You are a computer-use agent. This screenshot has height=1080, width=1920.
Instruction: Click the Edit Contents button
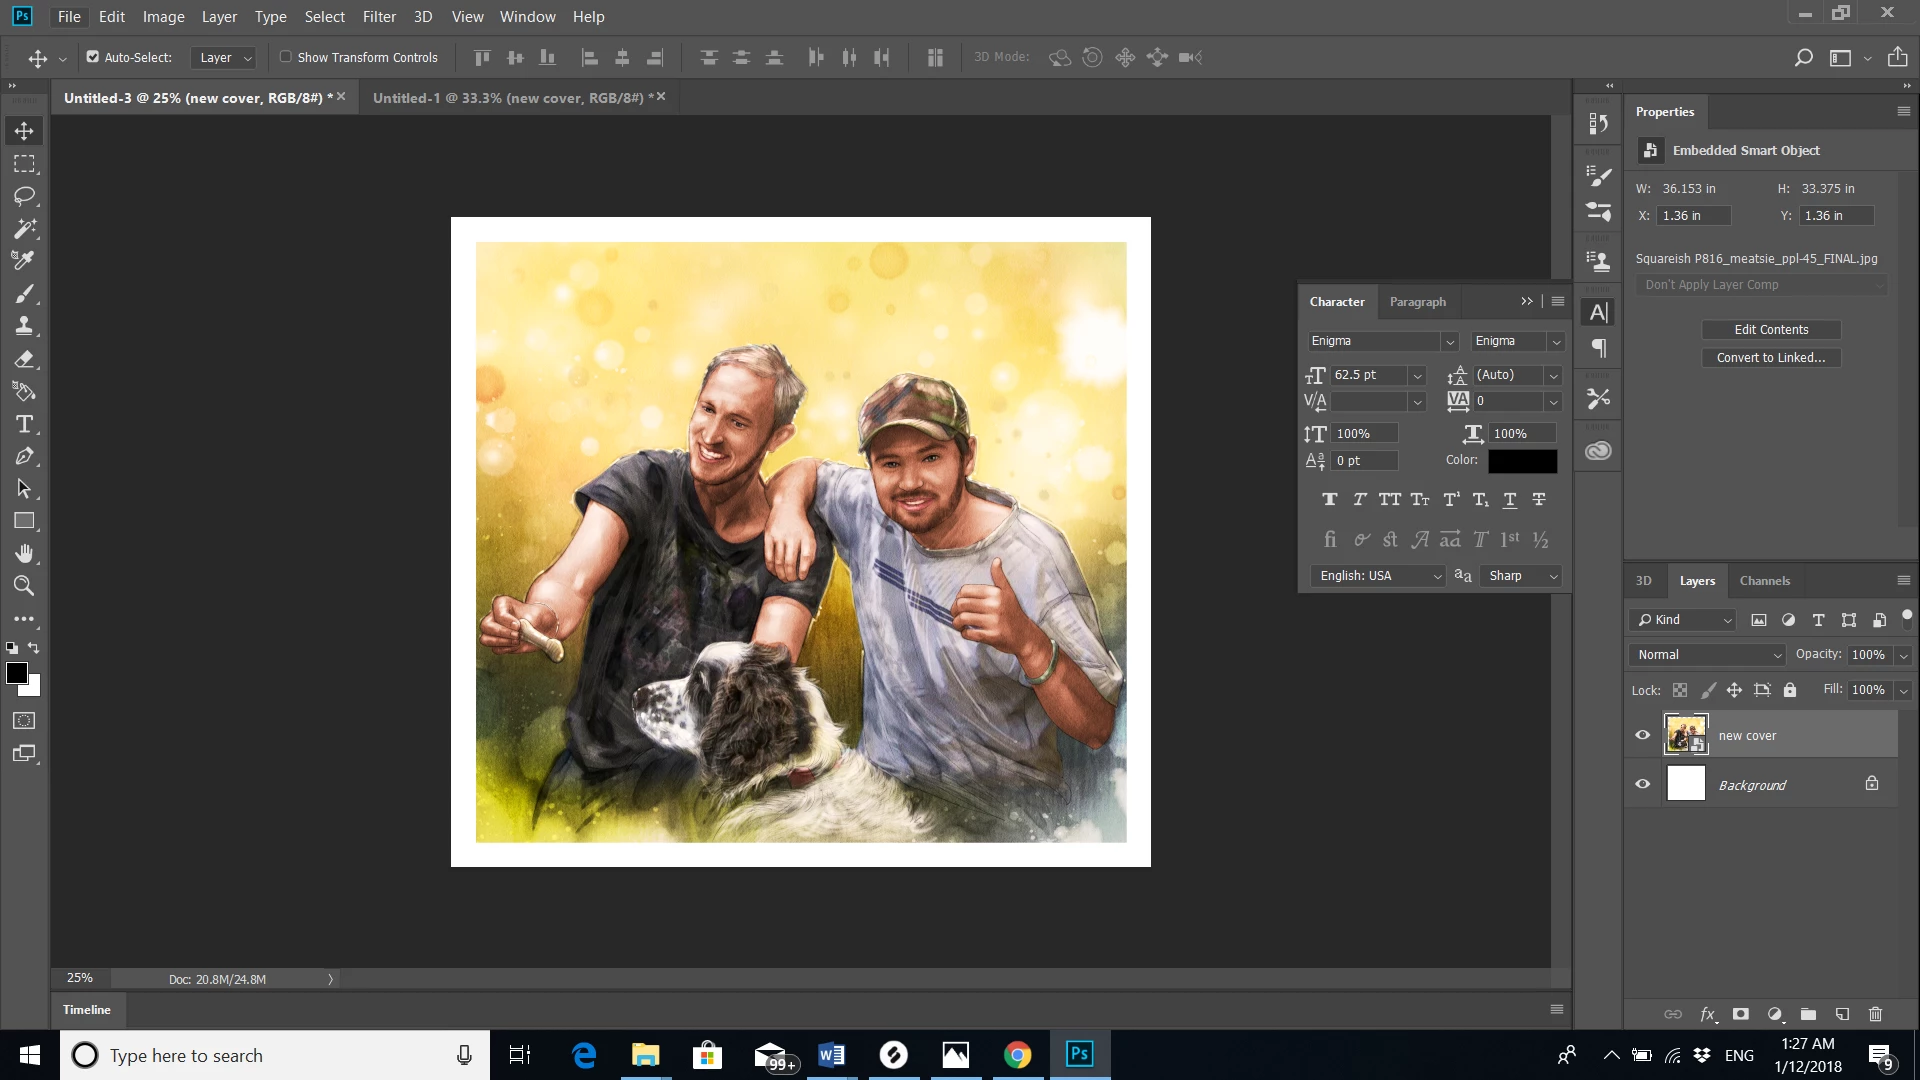click(1770, 329)
